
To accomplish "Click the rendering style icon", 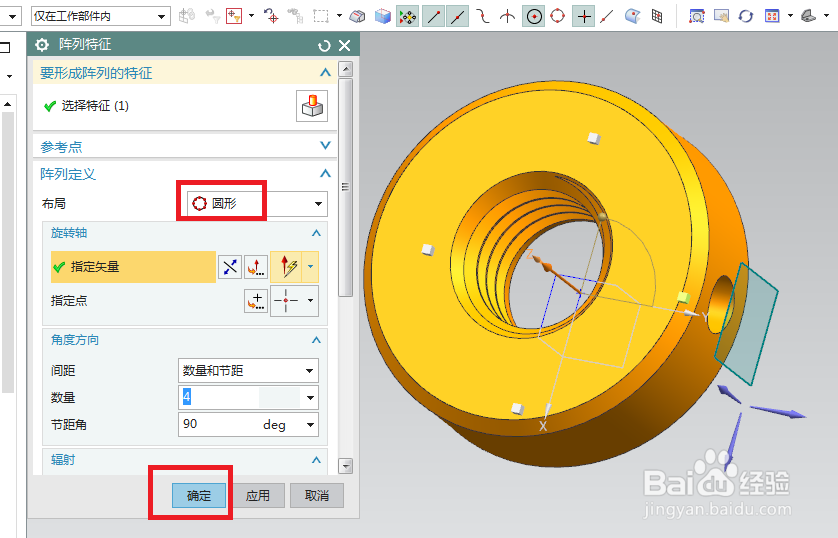I will click(808, 17).
